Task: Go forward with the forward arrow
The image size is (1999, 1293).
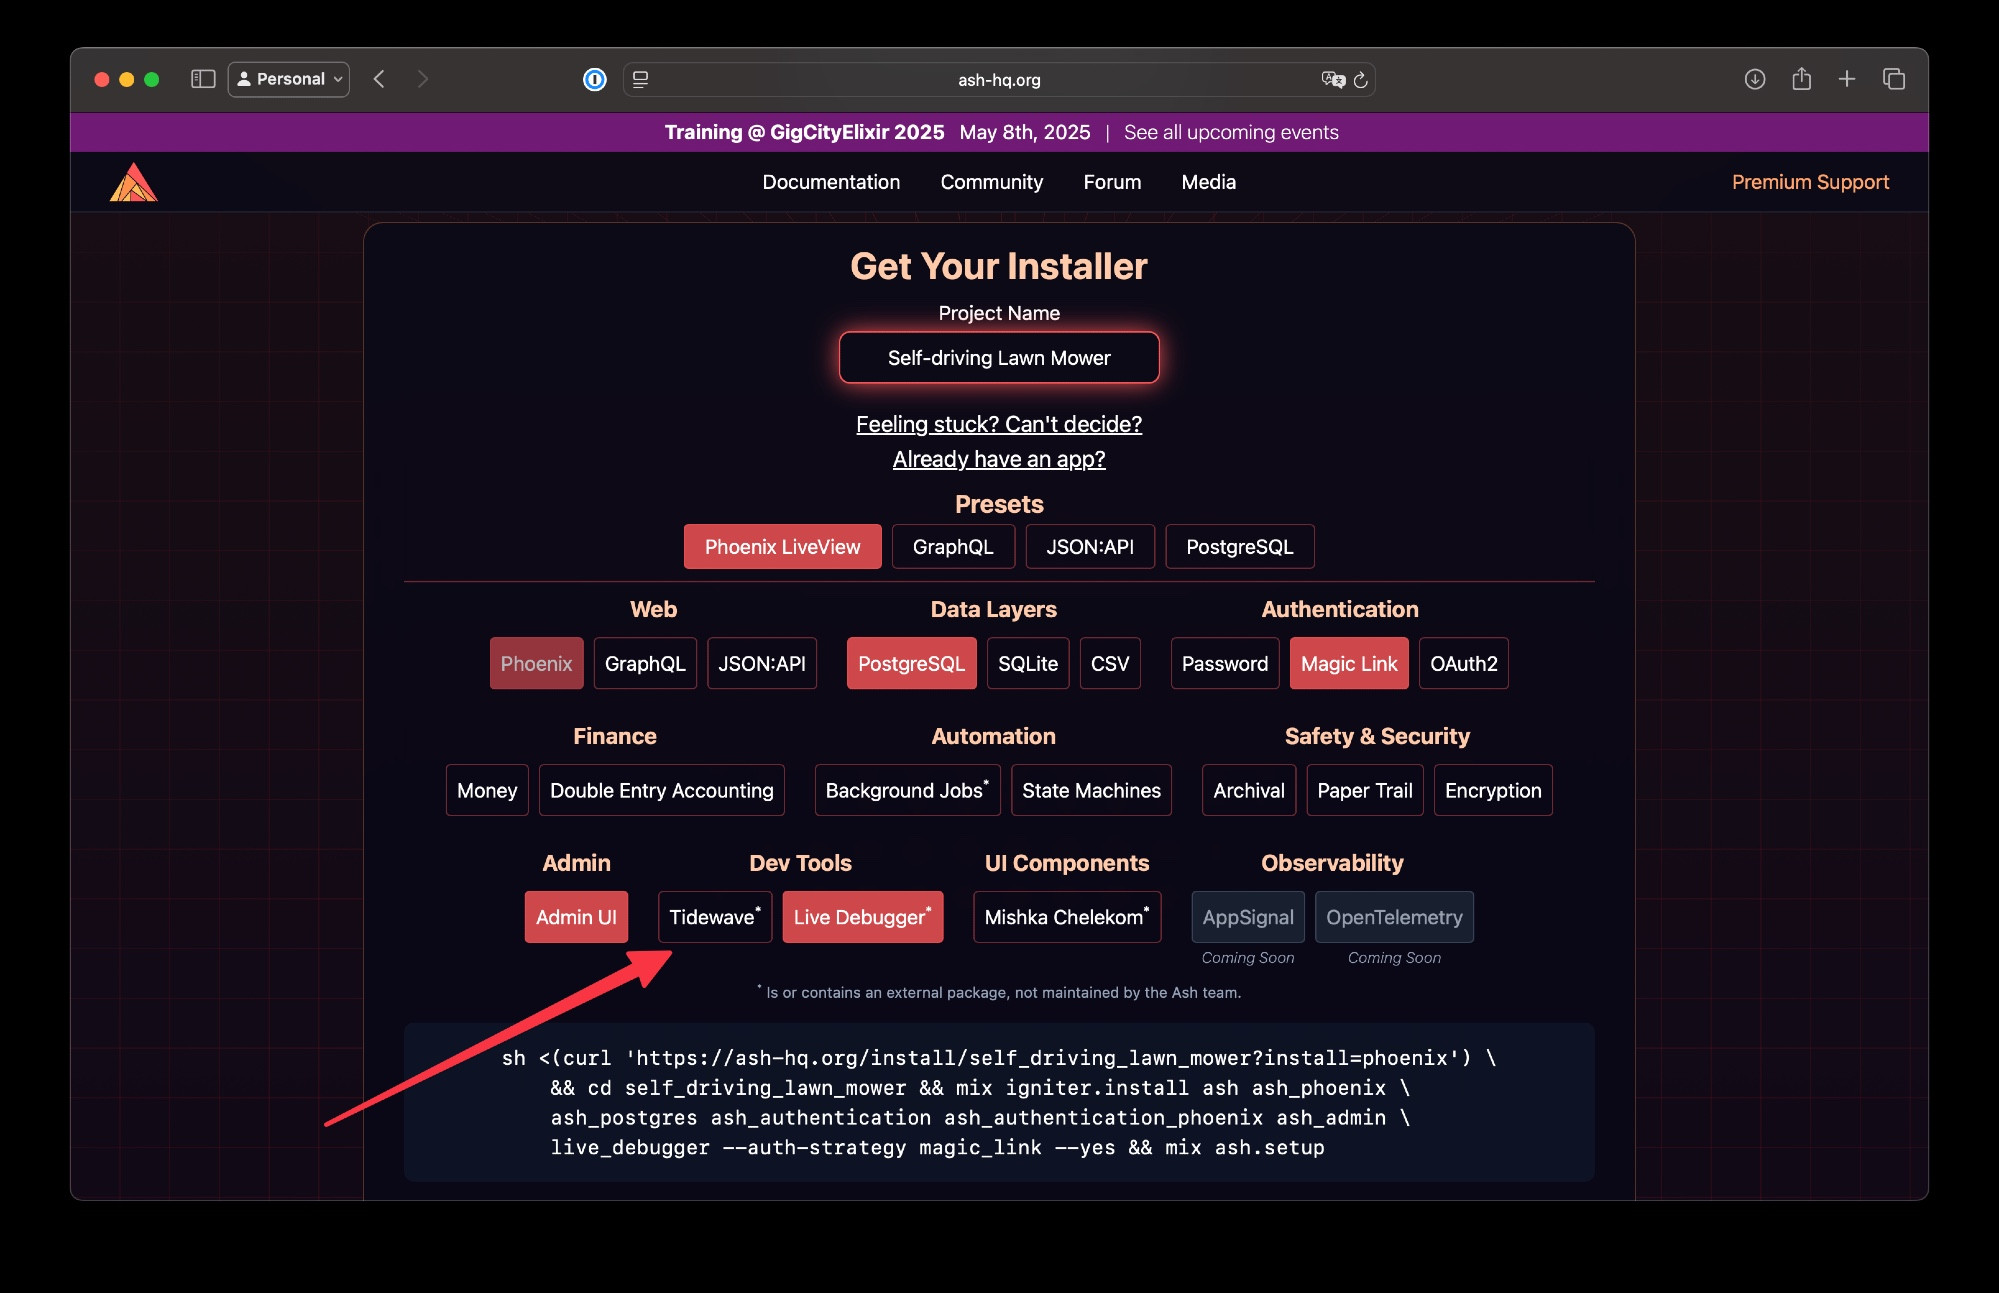Action: coord(422,79)
